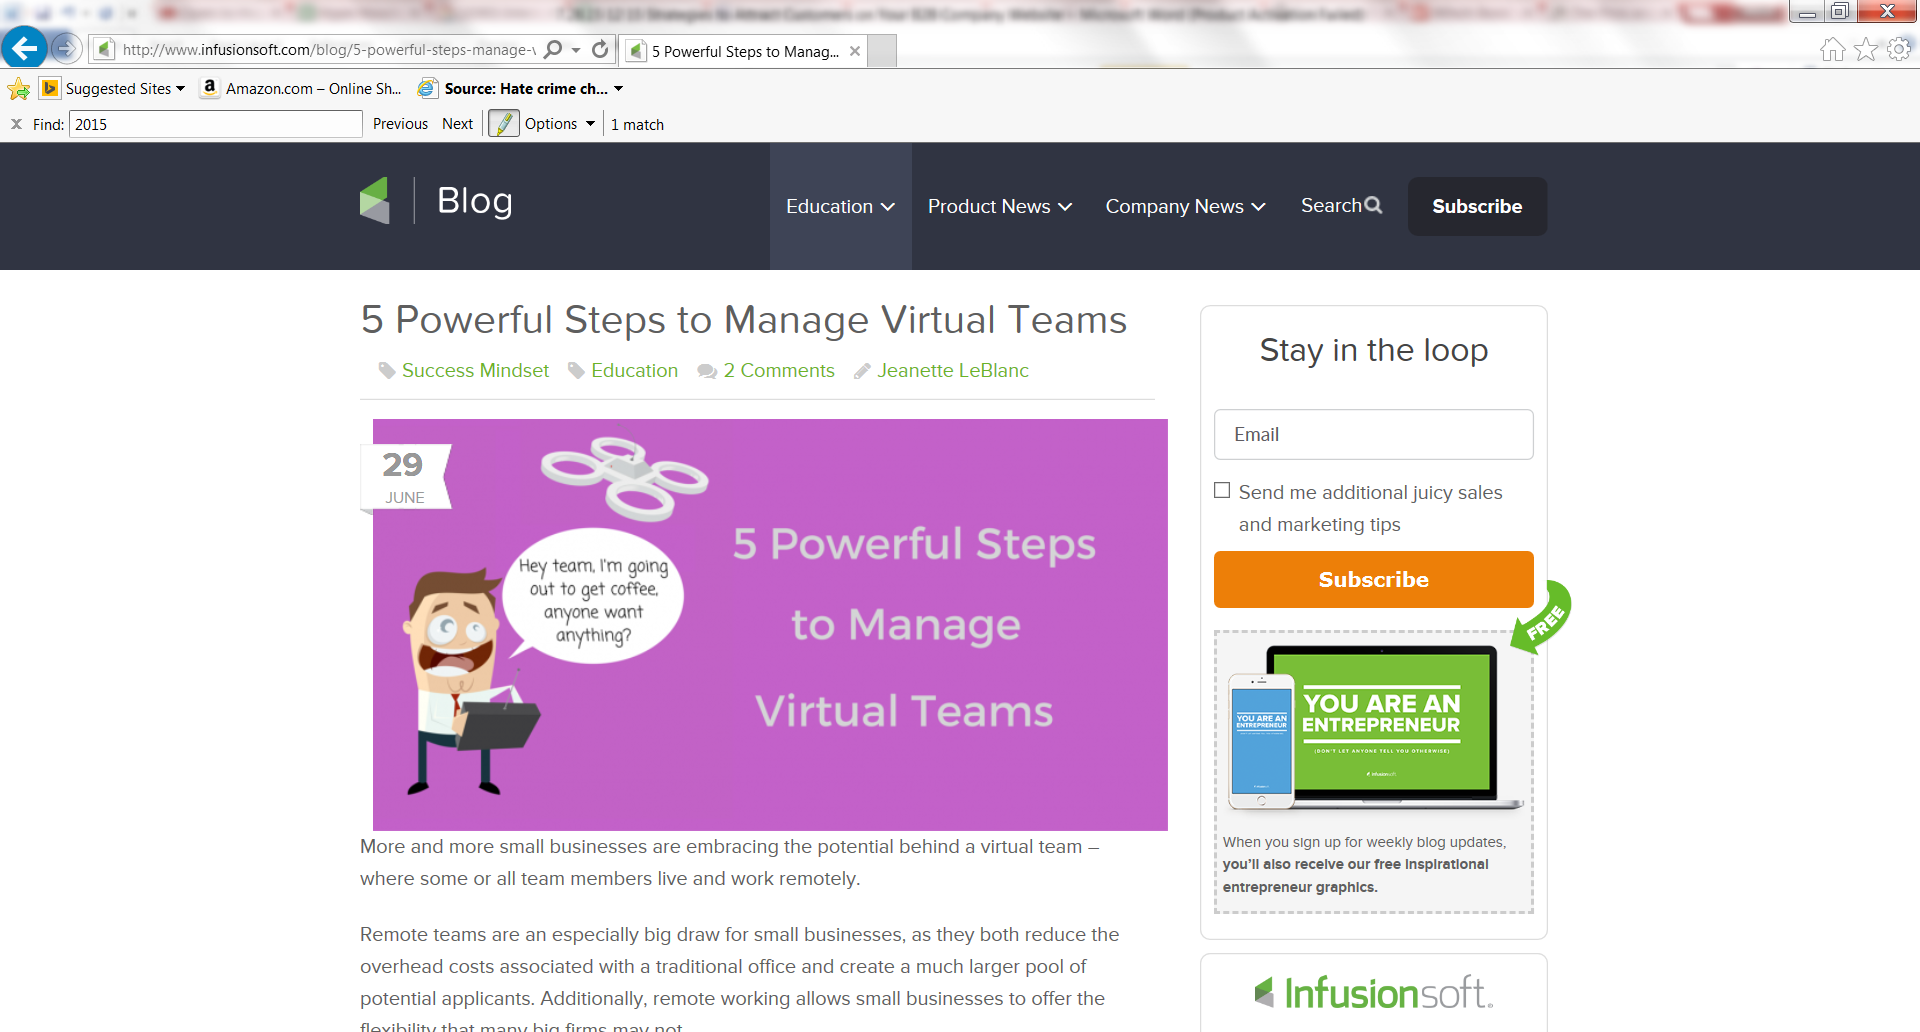The width and height of the screenshot is (1920, 1032).
Task: Click the orange Subscribe button
Action: coord(1373,579)
